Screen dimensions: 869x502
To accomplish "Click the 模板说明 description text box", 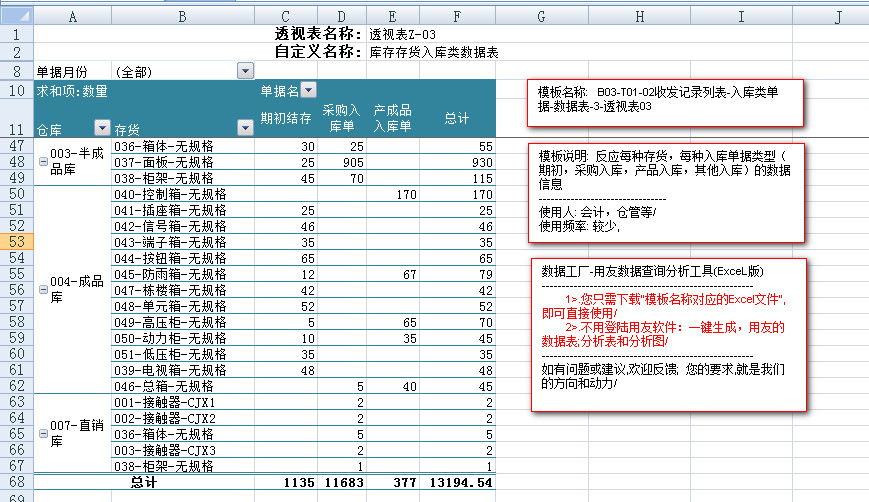I will 665,191.
